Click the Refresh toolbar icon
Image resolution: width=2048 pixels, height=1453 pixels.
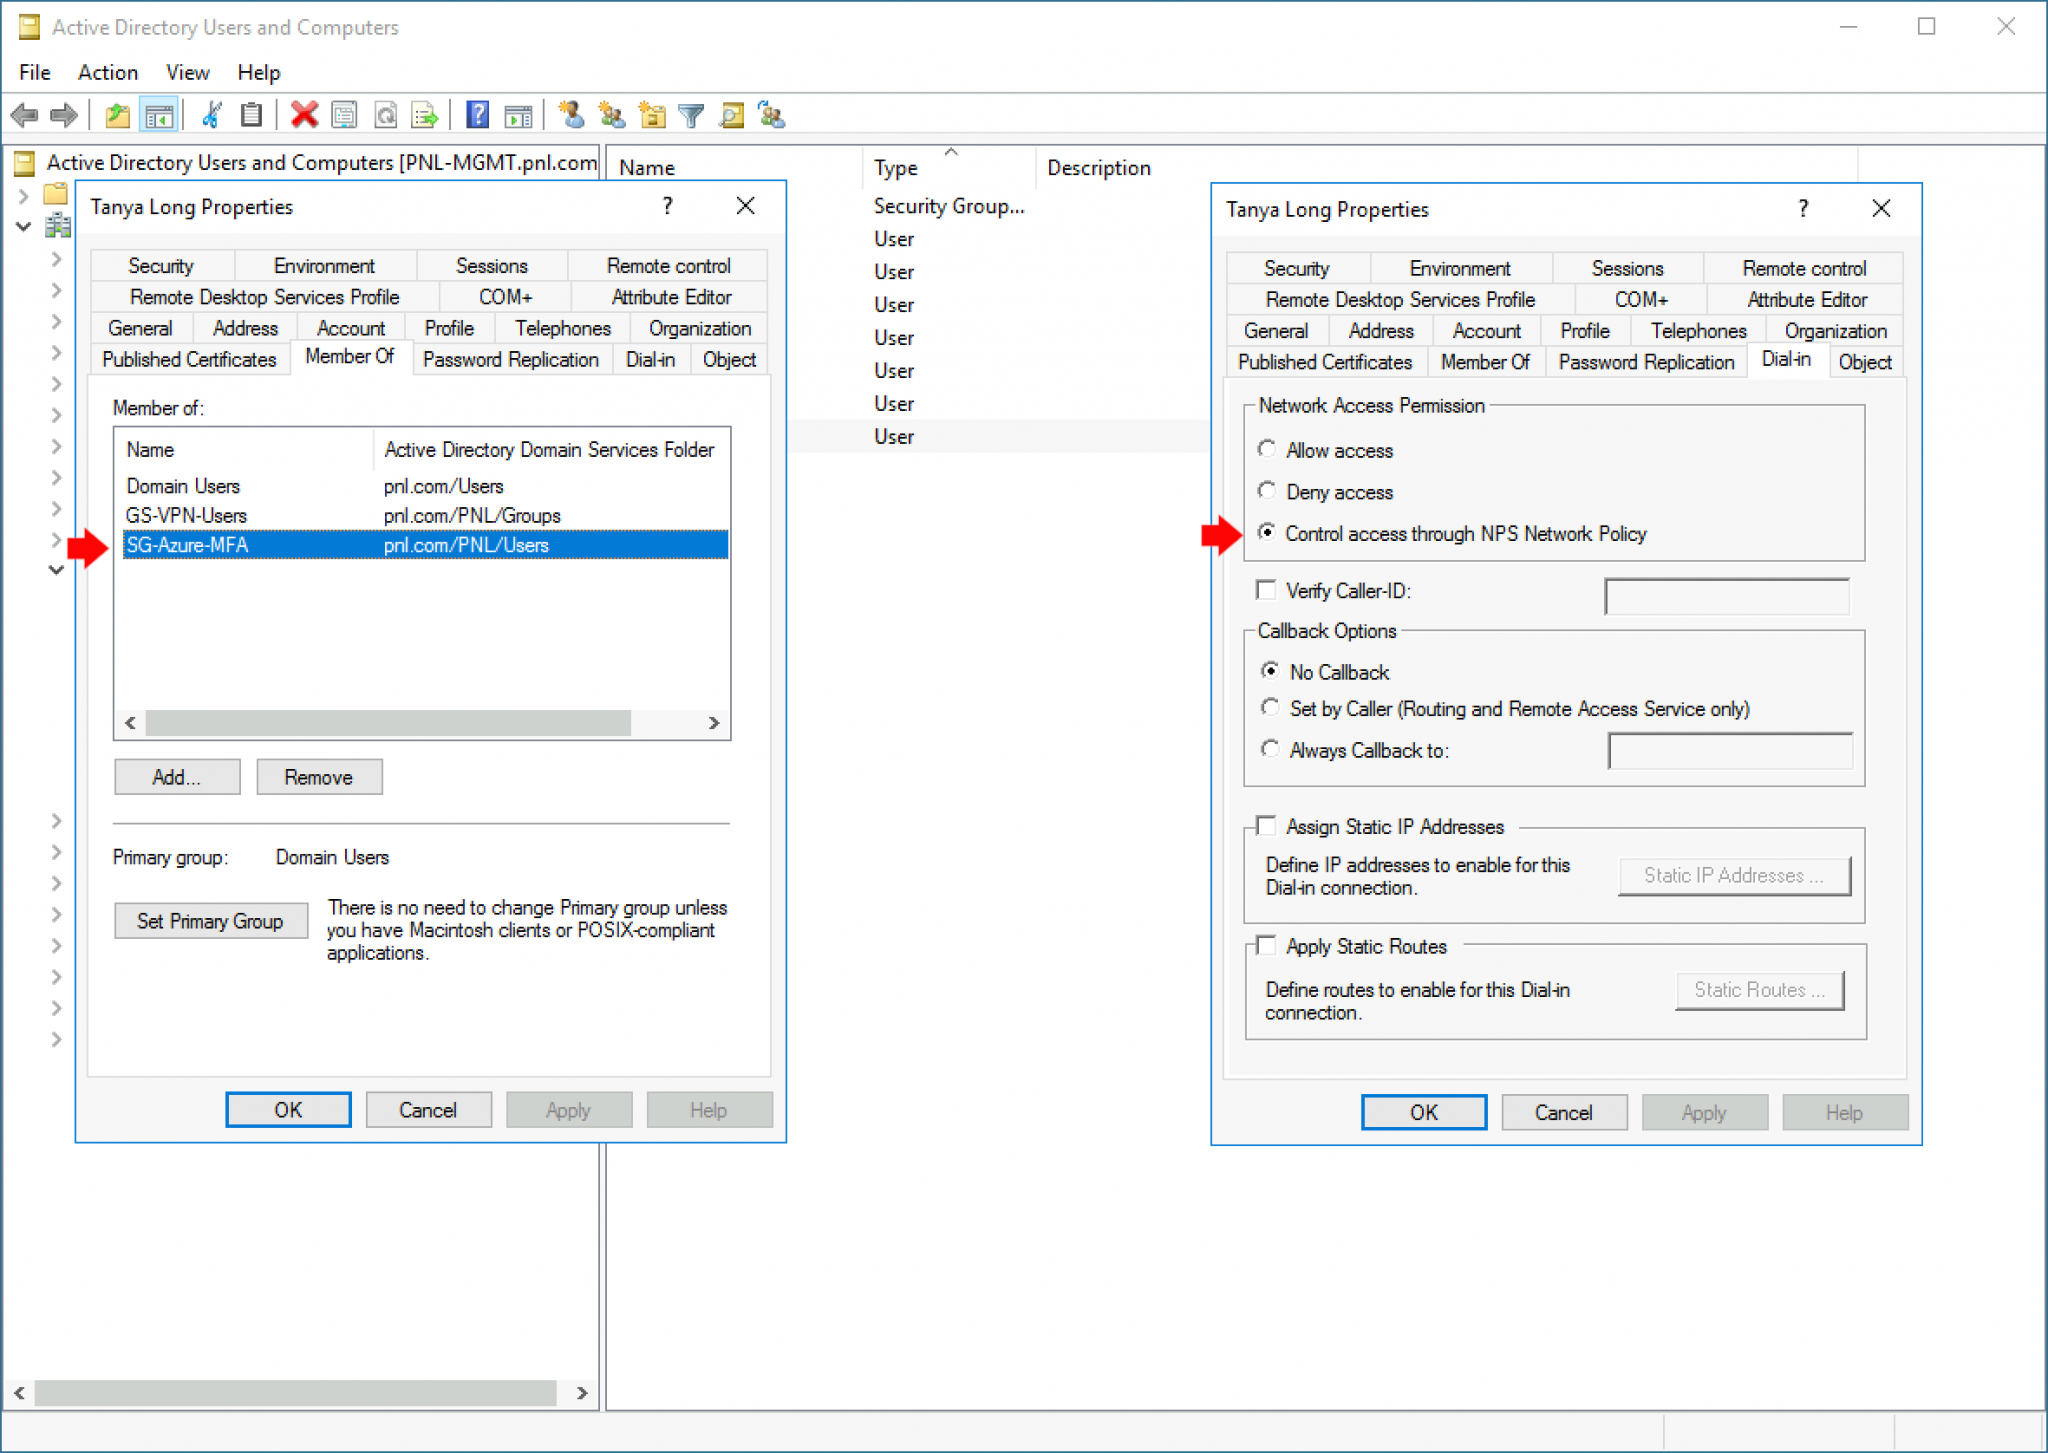(x=386, y=115)
